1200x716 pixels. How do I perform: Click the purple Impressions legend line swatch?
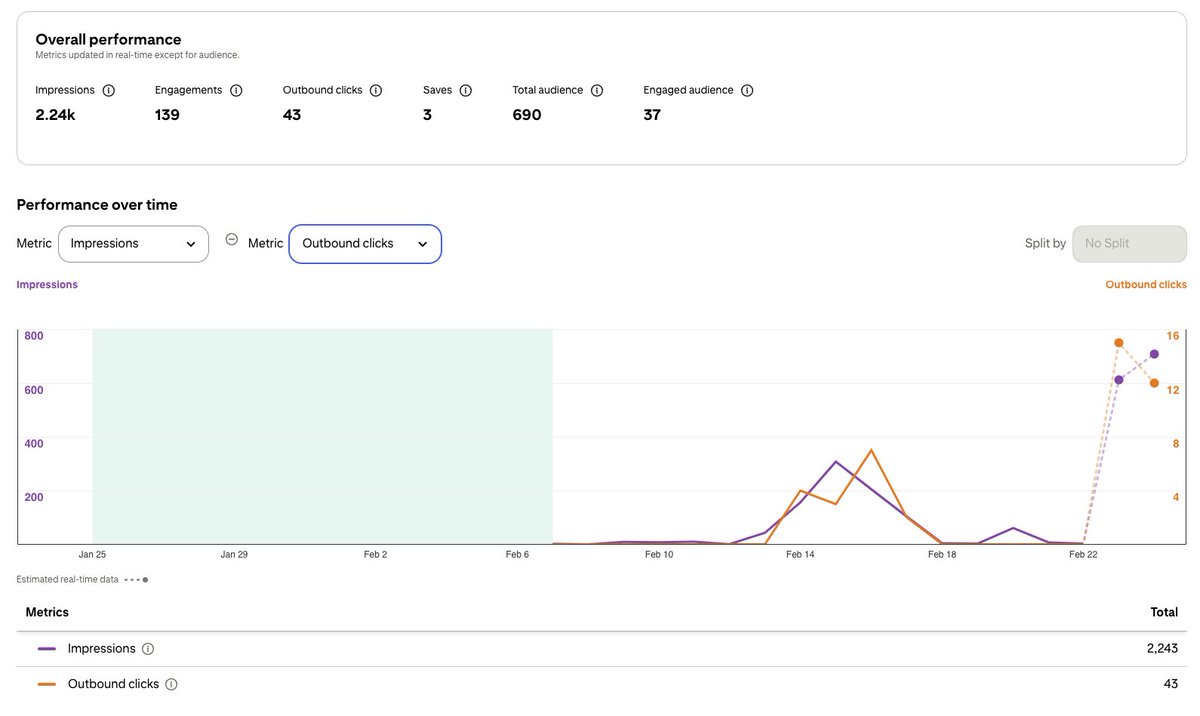click(x=47, y=649)
